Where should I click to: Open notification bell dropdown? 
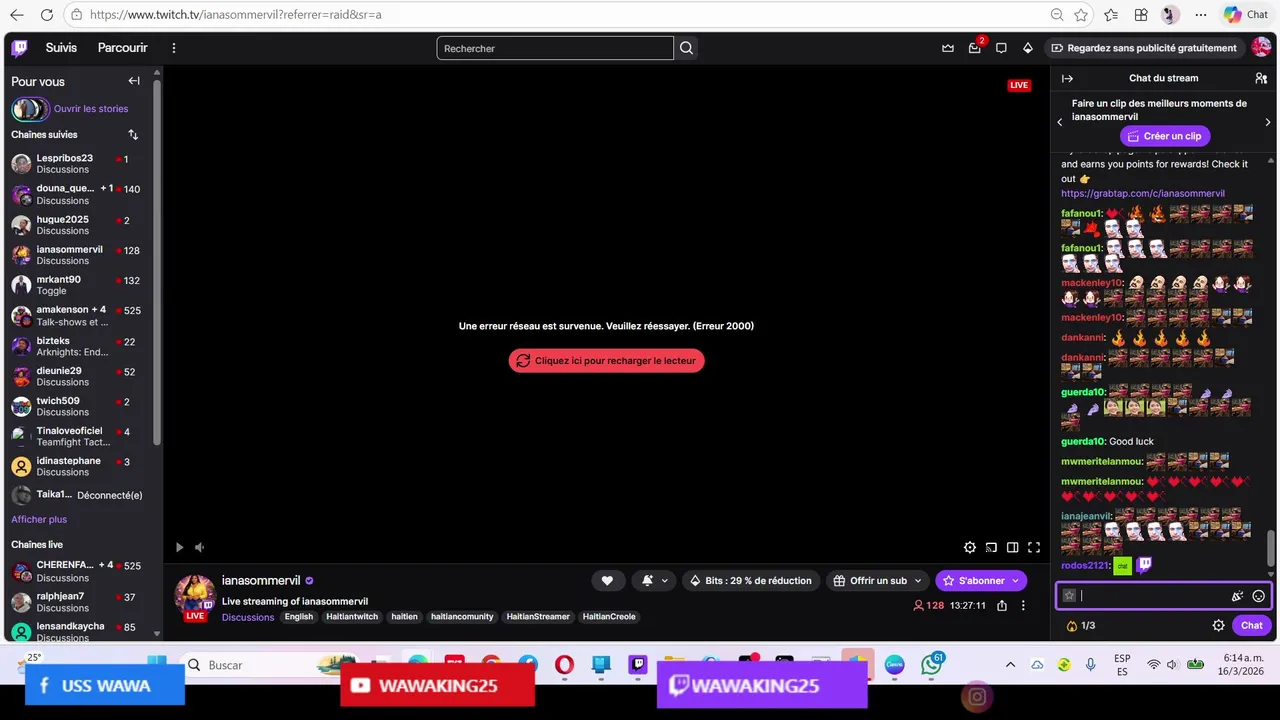pos(654,580)
